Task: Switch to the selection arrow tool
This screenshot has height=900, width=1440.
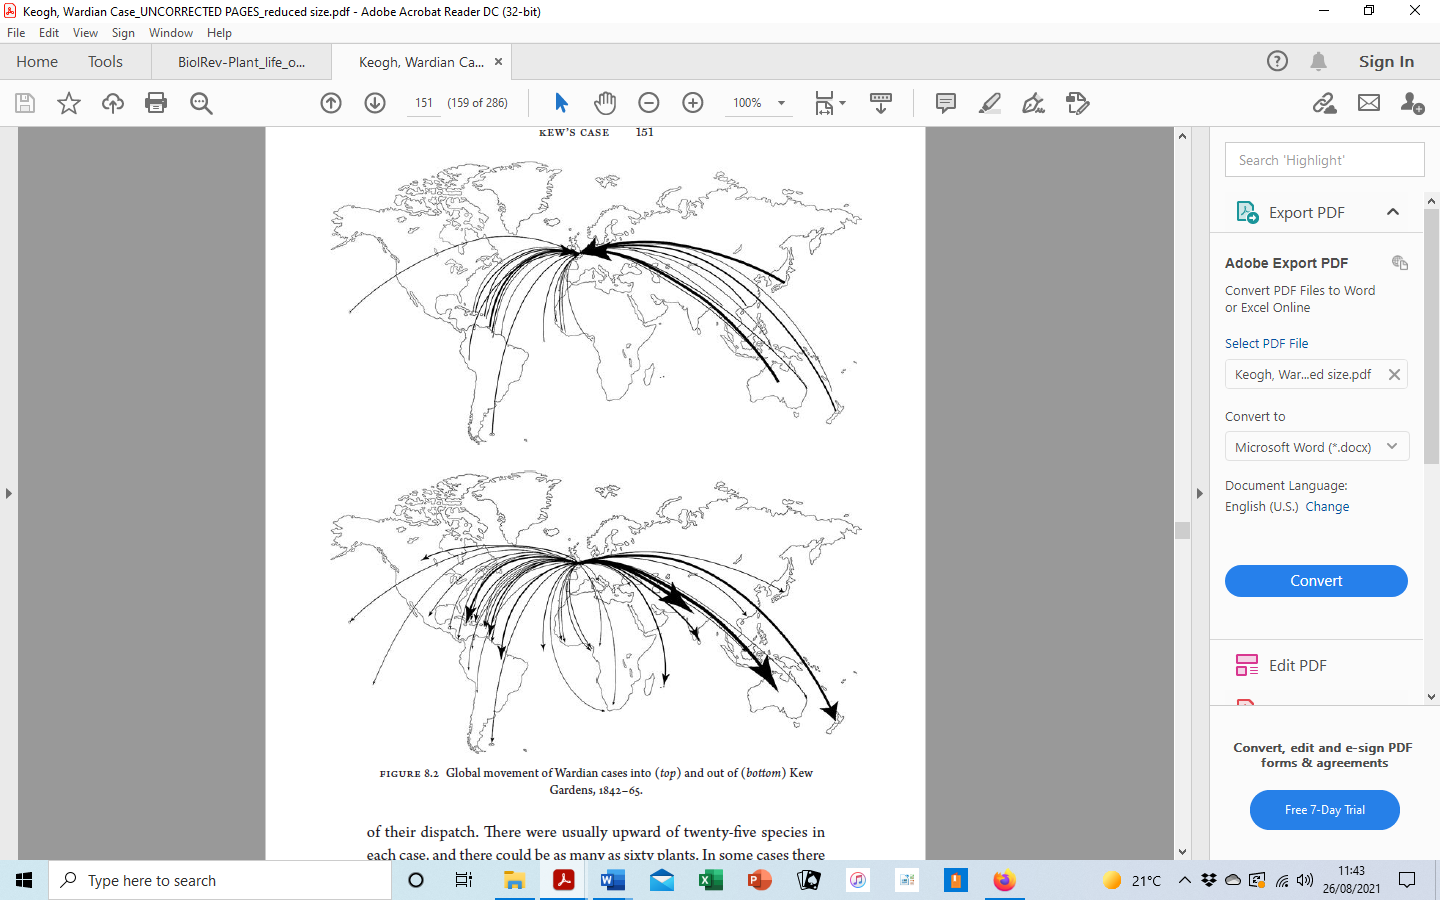Action: click(x=561, y=102)
